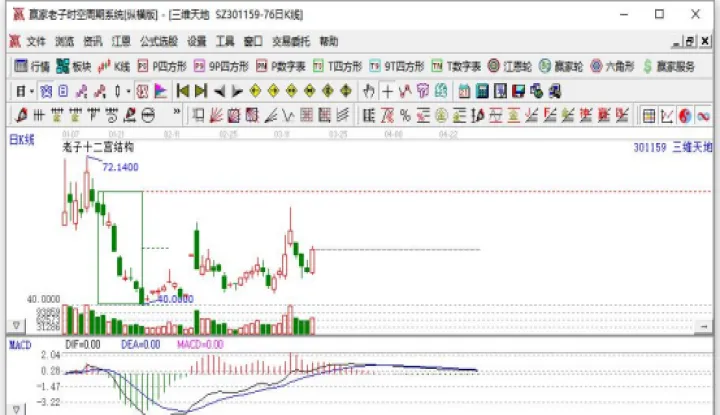
Task: Jump to first bar with green arrow icon
Action: [x=183, y=91]
